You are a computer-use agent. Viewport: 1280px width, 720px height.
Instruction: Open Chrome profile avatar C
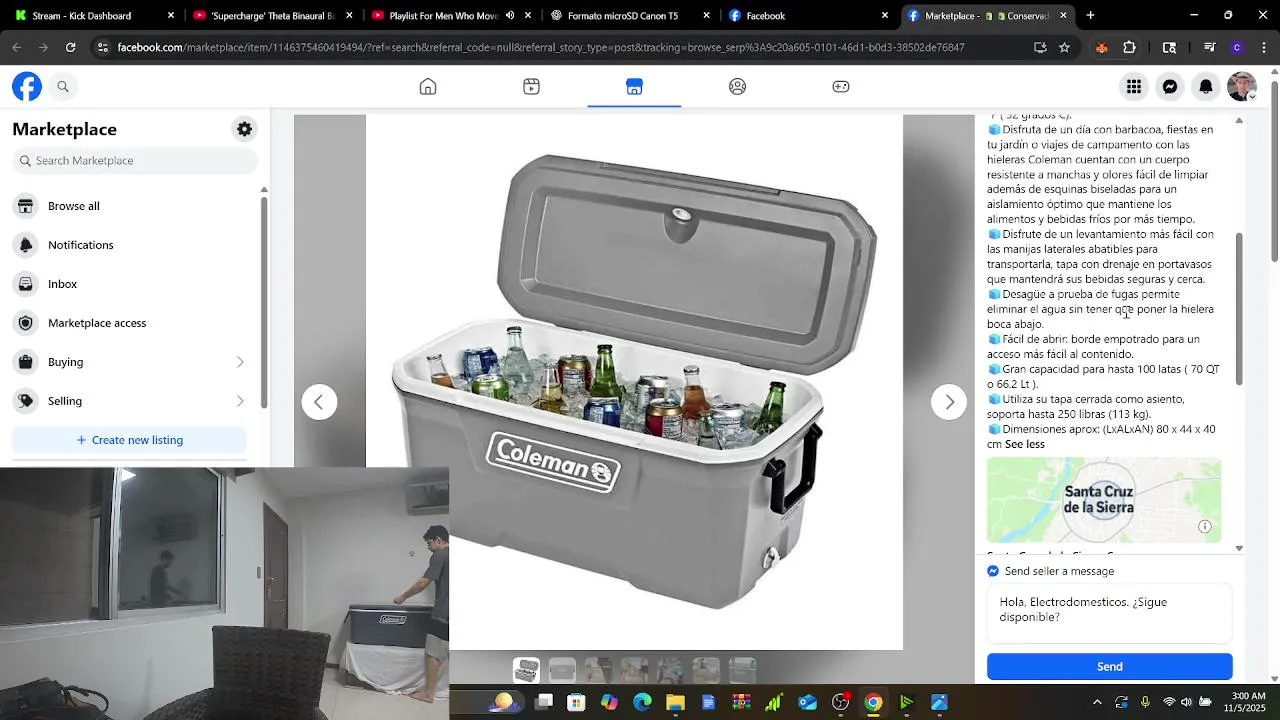coord(1237,47)
